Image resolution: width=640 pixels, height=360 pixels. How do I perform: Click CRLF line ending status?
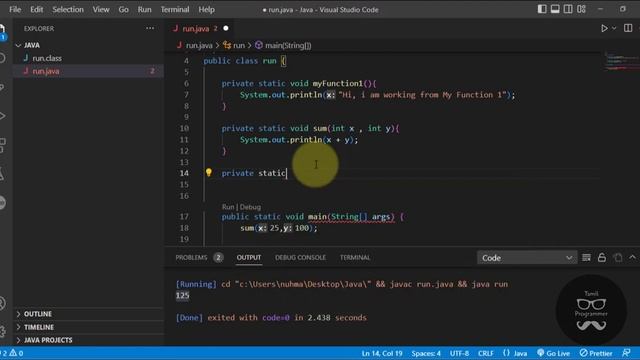pyautogui.click(x=485, y=353)
